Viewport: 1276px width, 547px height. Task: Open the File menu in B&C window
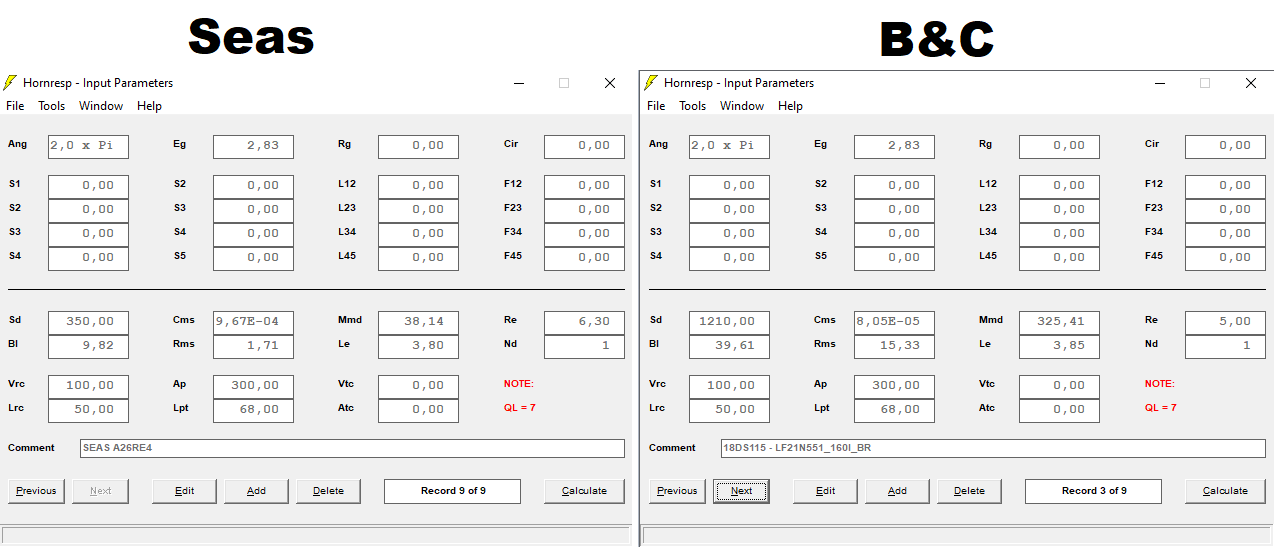coord(656,106)
